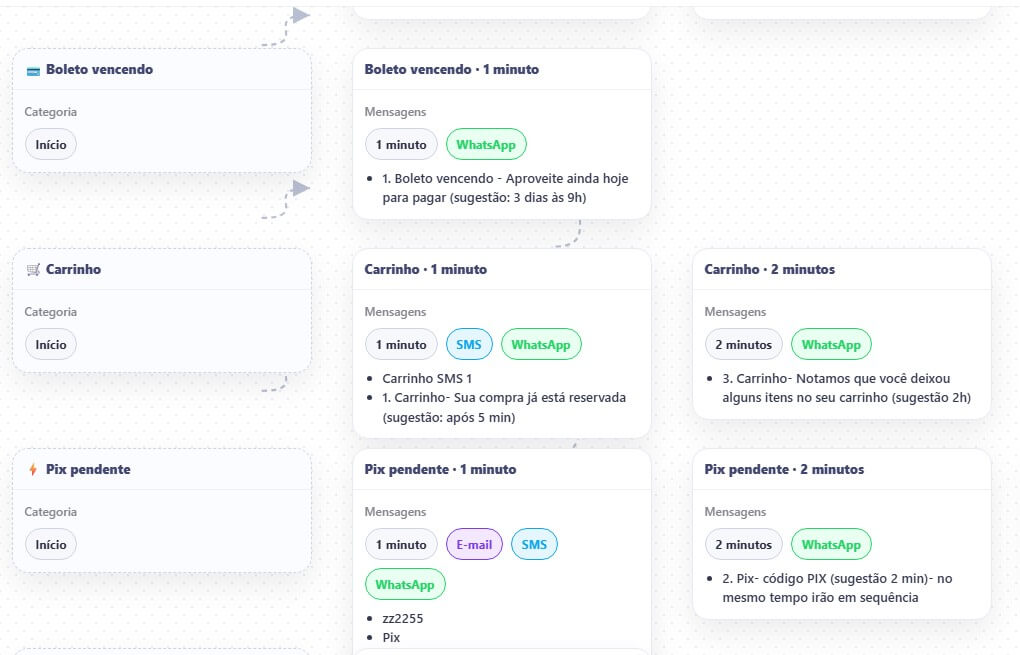Viewport: 1020px width, 655px height.
Task: Select E-mail tag in Pix pendente 1 minuto
Action: [x=474, y=545]
